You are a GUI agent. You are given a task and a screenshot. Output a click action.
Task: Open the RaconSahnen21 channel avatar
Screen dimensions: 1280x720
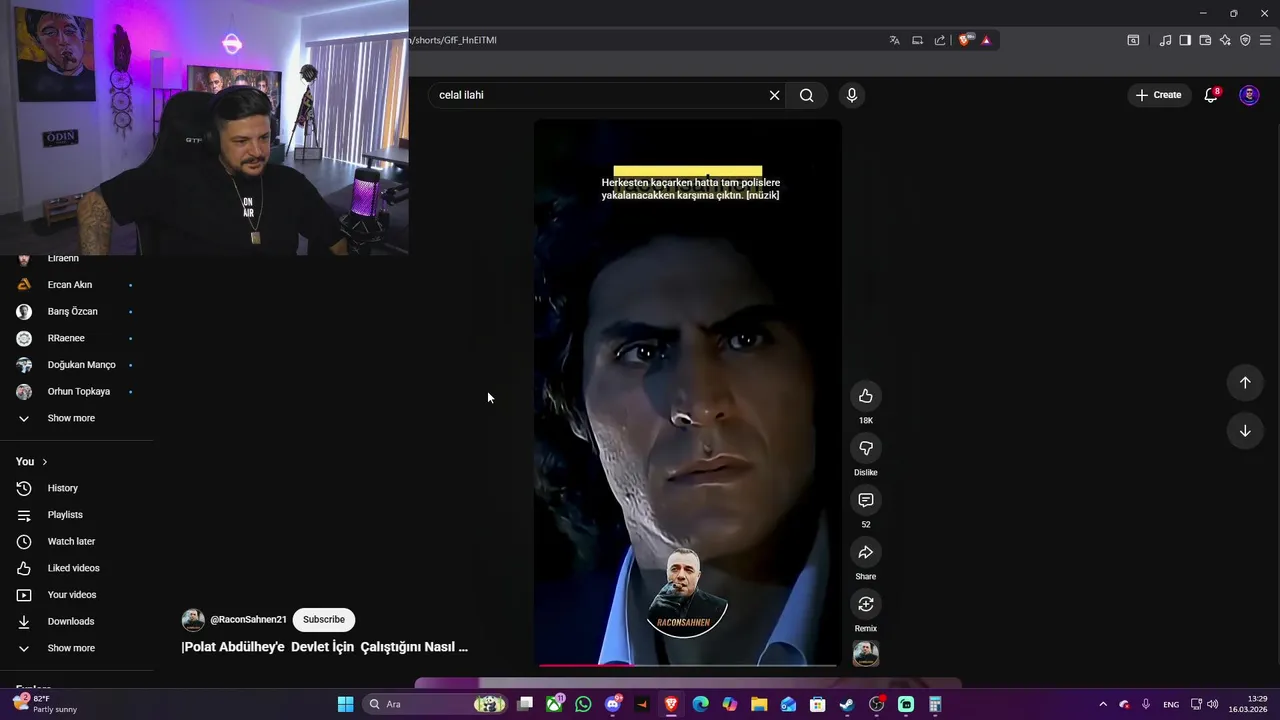(x=193, y=620)
